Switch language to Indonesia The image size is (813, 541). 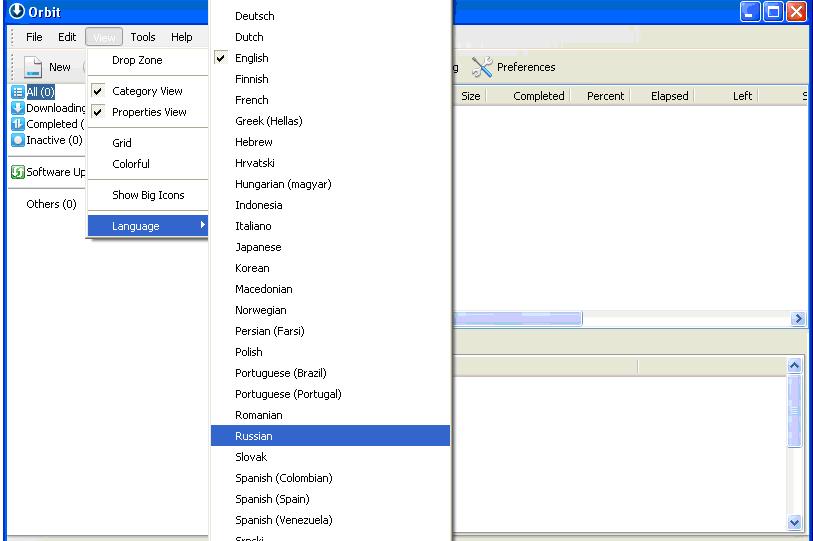pyautogui.click(x=330, y=205)
